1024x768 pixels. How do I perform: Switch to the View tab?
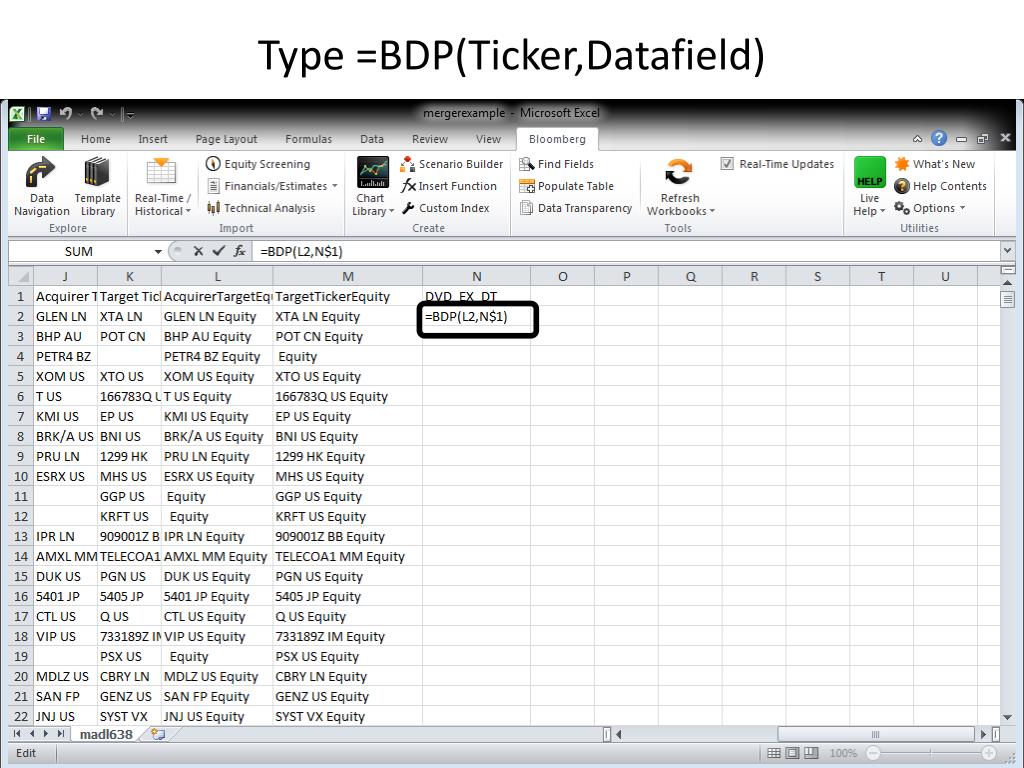tap(488, 138)
